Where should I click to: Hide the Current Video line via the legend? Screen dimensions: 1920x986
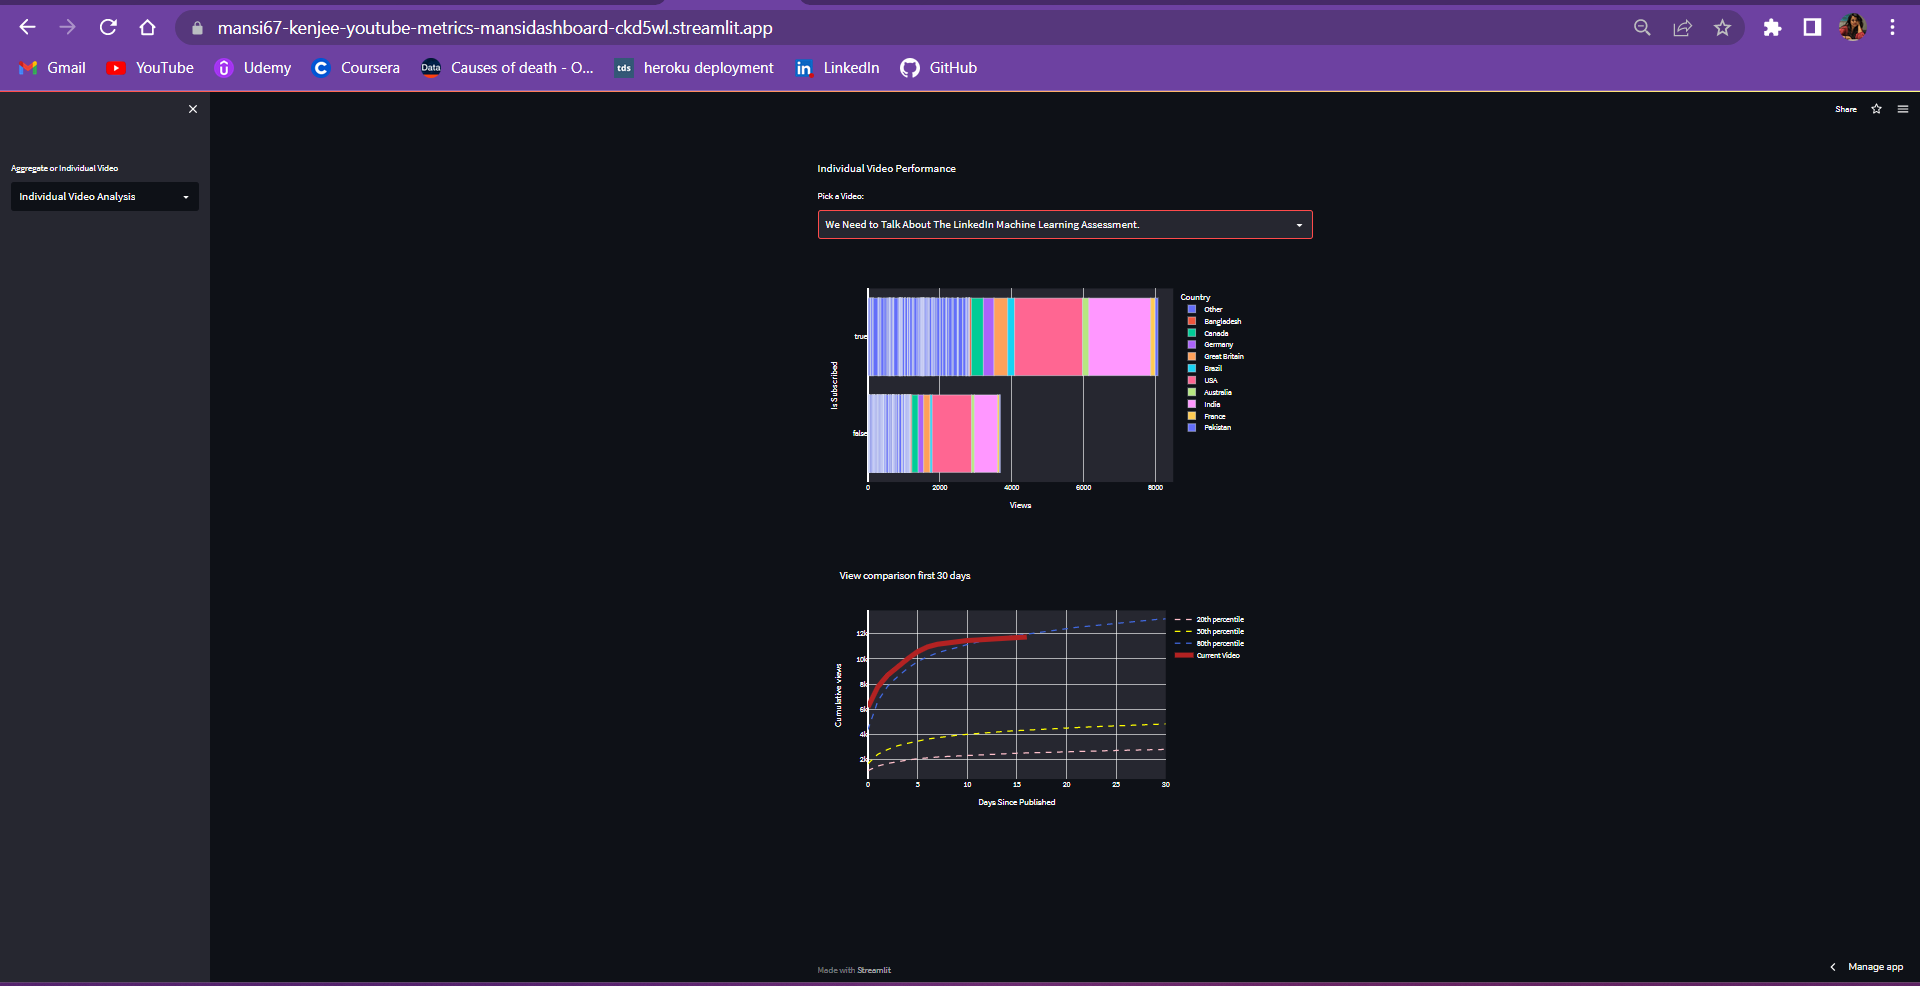coord(1213,655)
